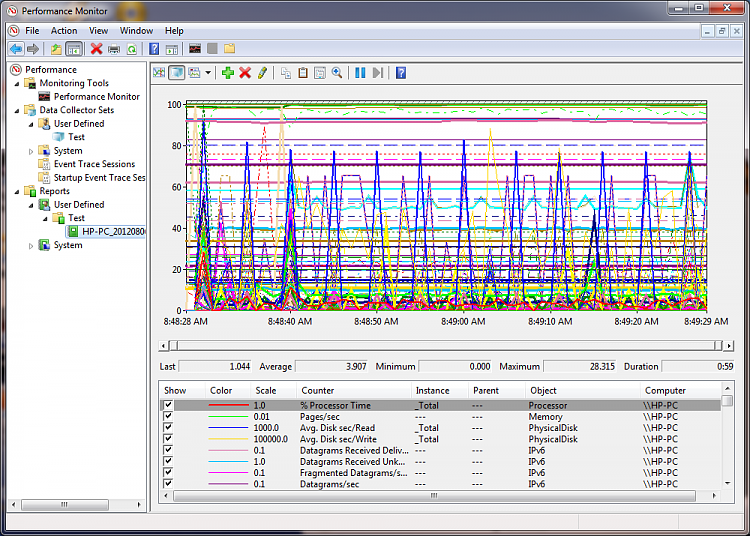Select View Current Activity graph icon
Image resolution: width=750 pixels, height=536 pixels.
tap(159, 73)
